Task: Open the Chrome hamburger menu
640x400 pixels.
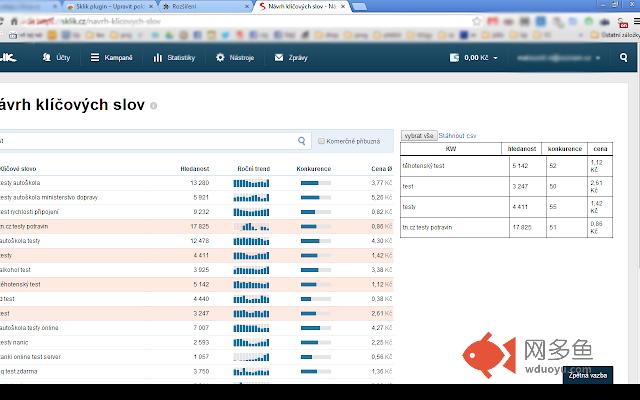Action: coord(636,21)
